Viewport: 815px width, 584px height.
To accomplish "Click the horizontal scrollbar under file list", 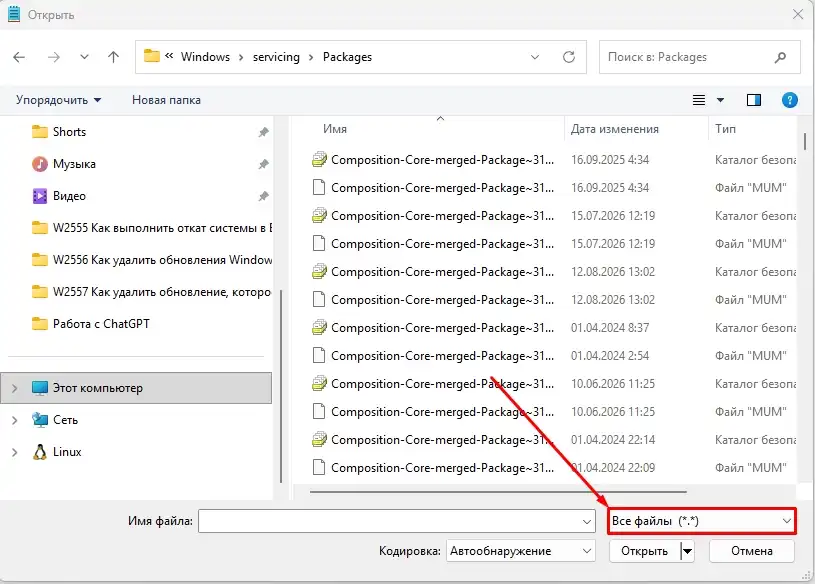I will click(x=498, y=491).
